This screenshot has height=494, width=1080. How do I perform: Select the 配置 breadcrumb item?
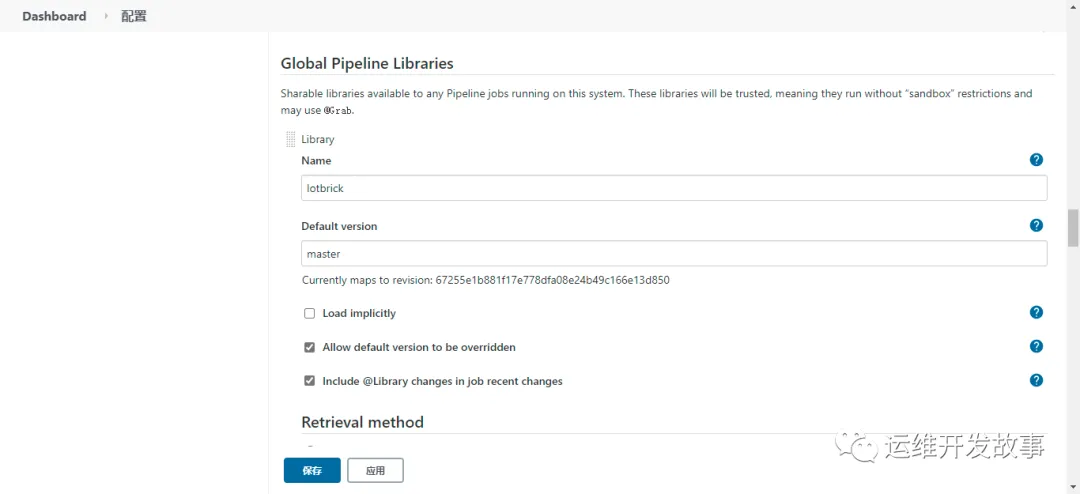point(134,16)
